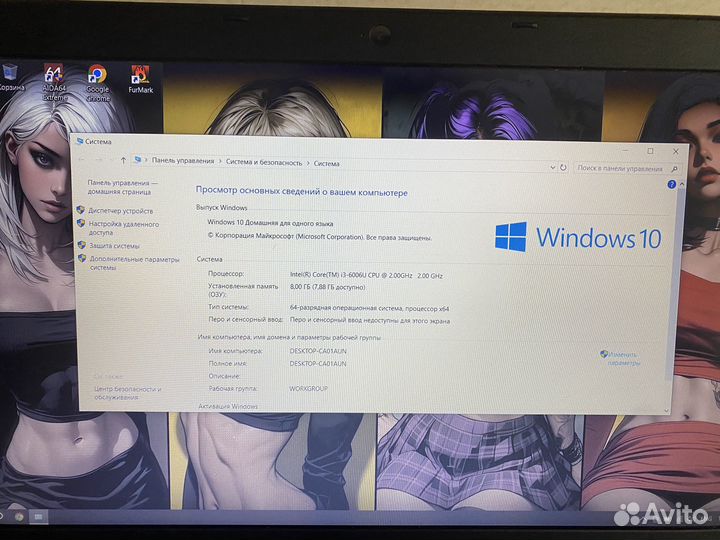Expand chevron after 'Система и безопасность' breadcrumb
720x540 pixels.
click(308, 163)
